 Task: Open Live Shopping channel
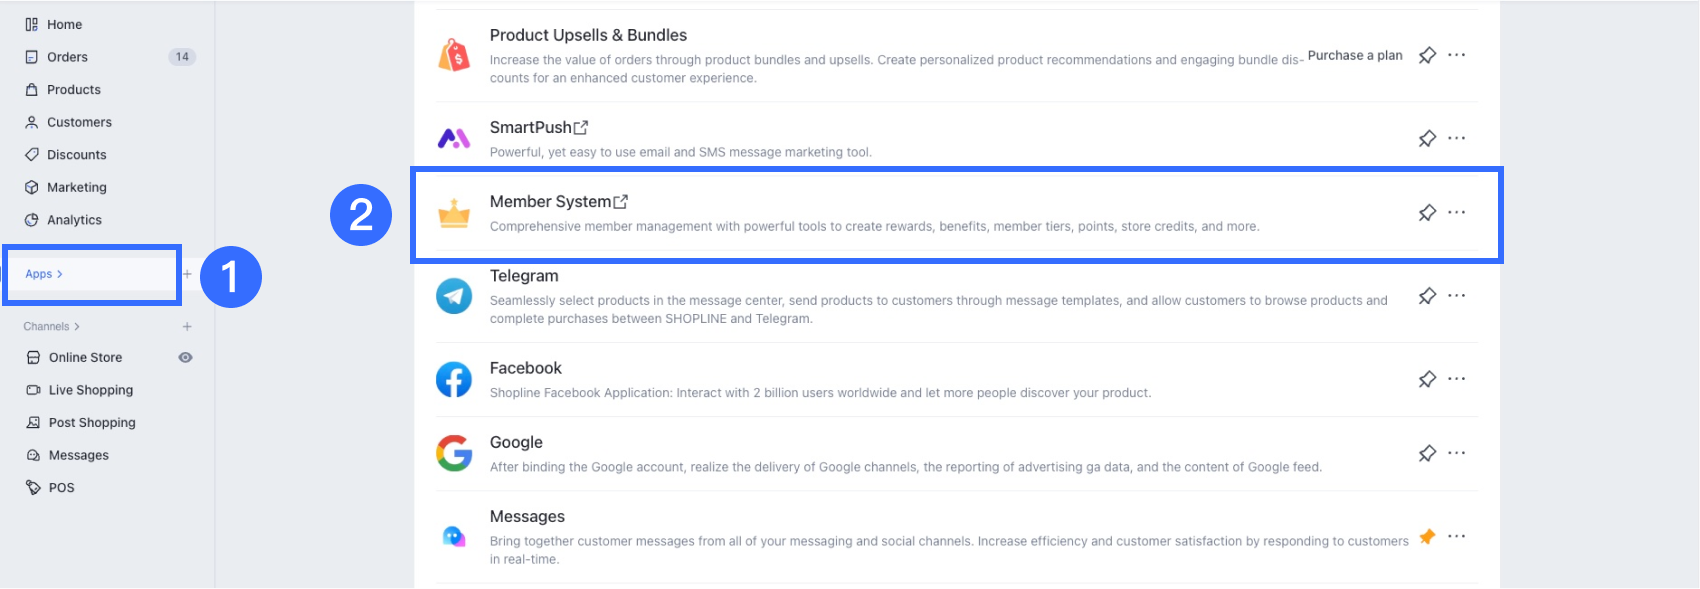pyautogui.click(x=90, y=390)
